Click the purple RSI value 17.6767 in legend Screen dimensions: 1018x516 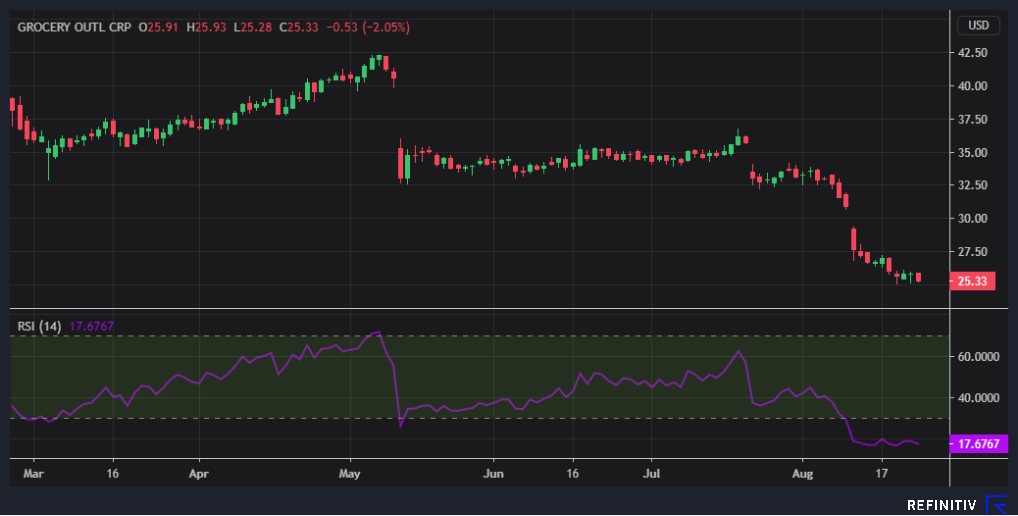click(x=92, y=326)
